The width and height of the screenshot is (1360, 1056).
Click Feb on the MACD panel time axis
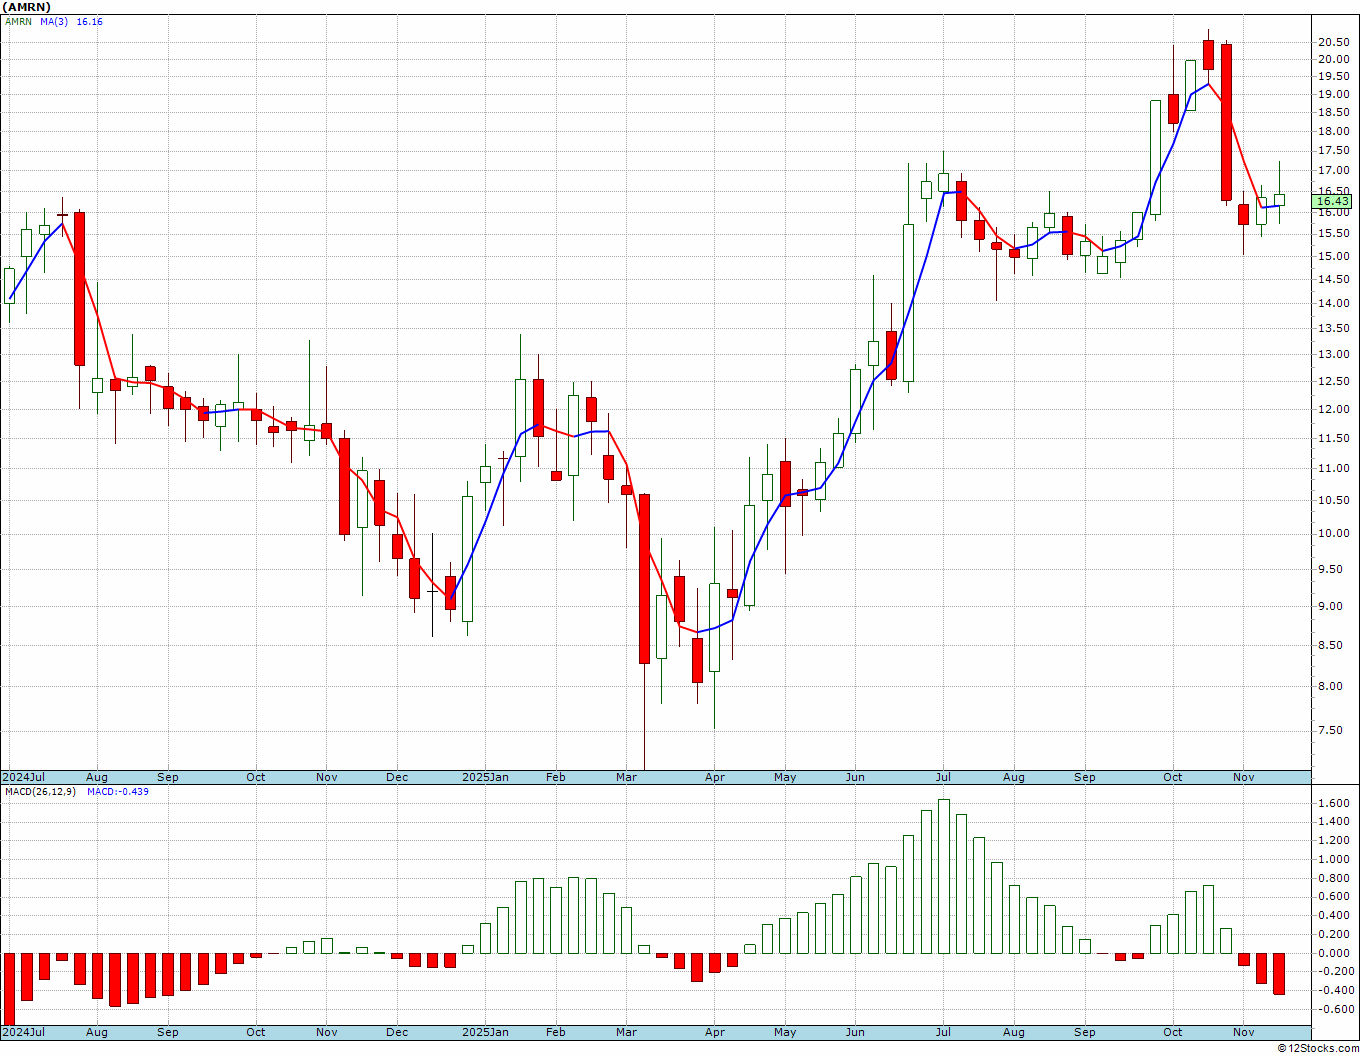556,1033
